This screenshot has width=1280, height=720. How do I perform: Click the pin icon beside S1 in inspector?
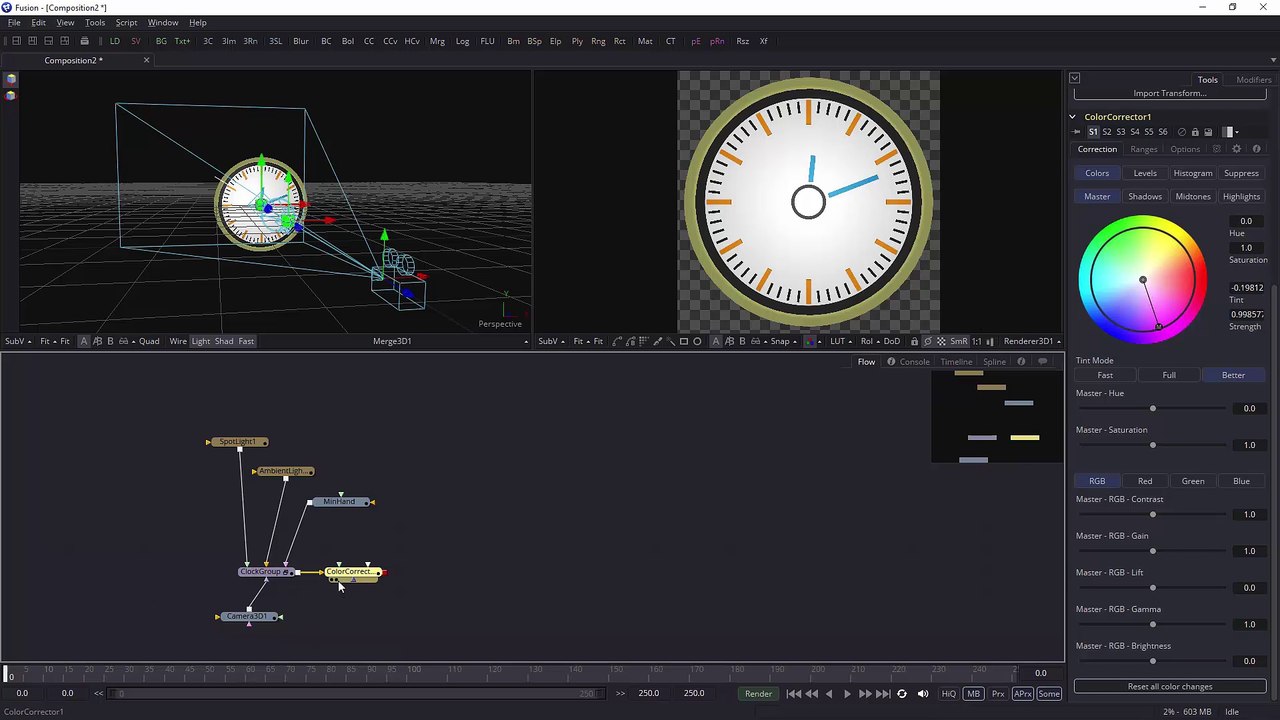1077,132
